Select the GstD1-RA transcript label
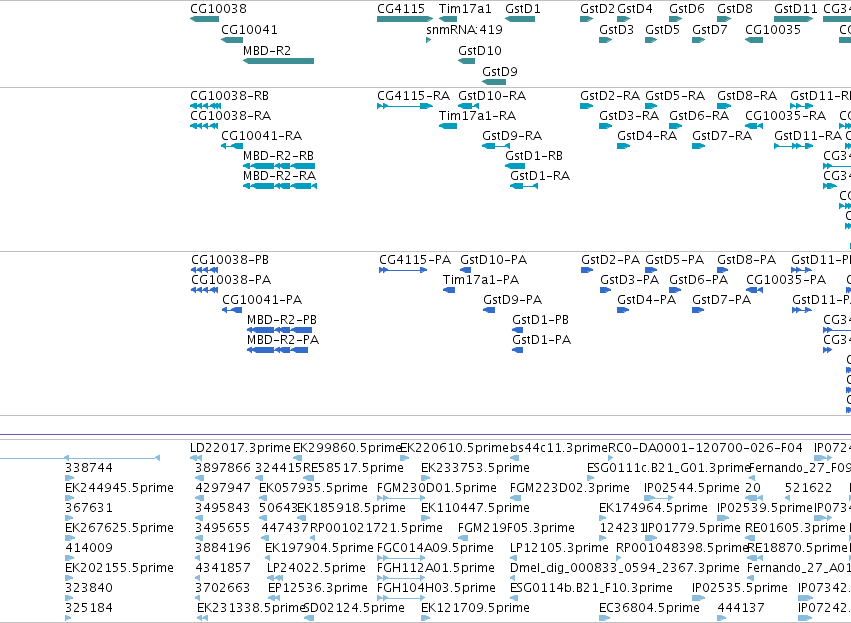 click(540, 176)
